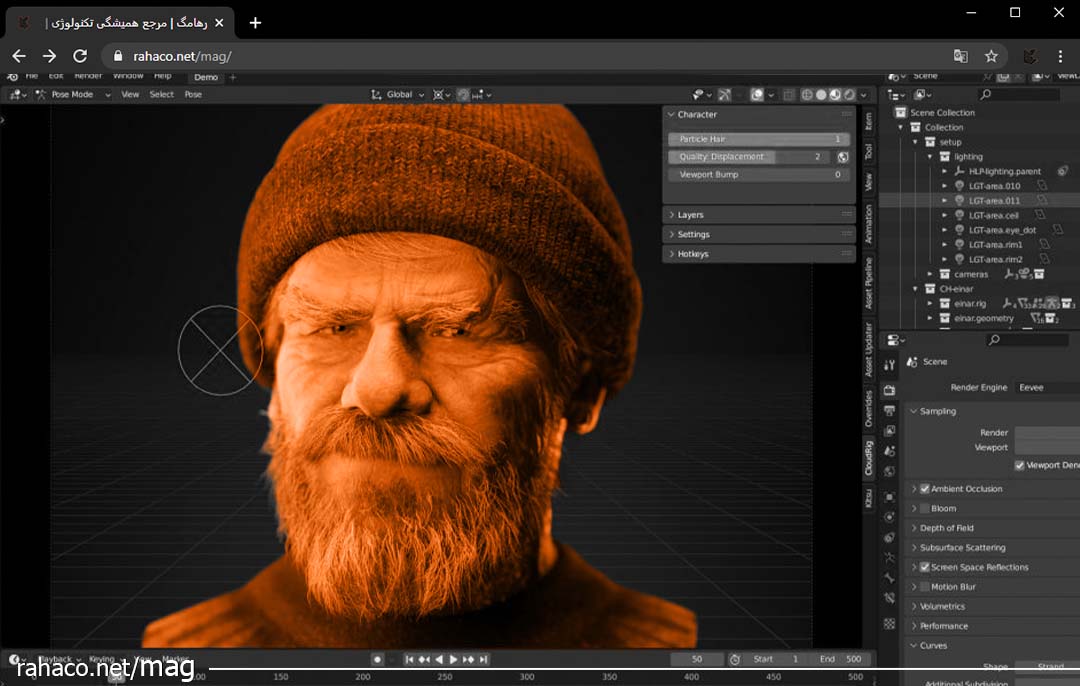
Task: Click the play animation button
Action: click(453, 659)
